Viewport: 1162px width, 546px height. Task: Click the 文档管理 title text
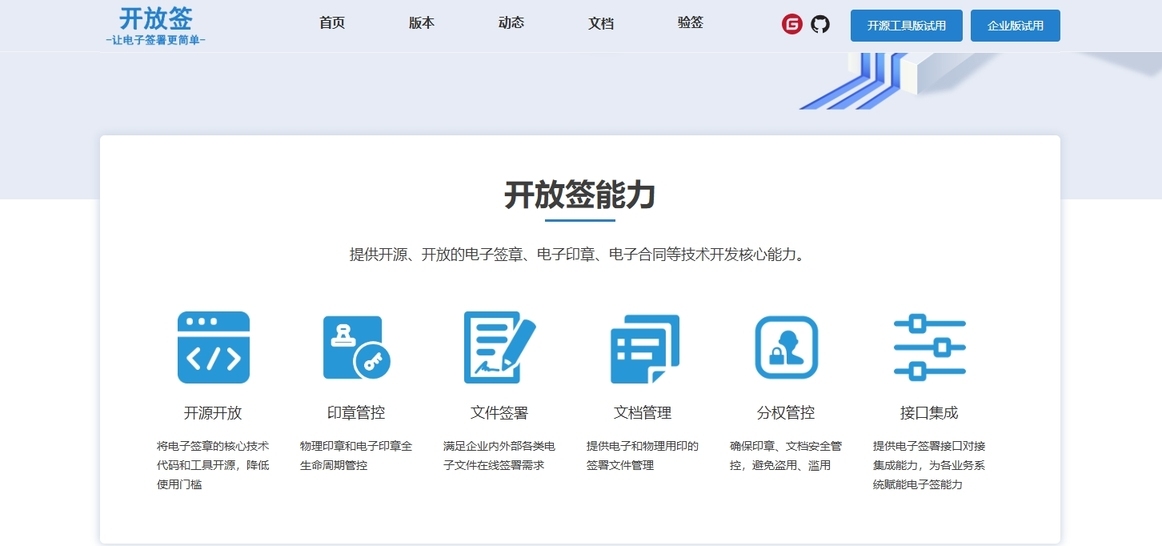643,413
